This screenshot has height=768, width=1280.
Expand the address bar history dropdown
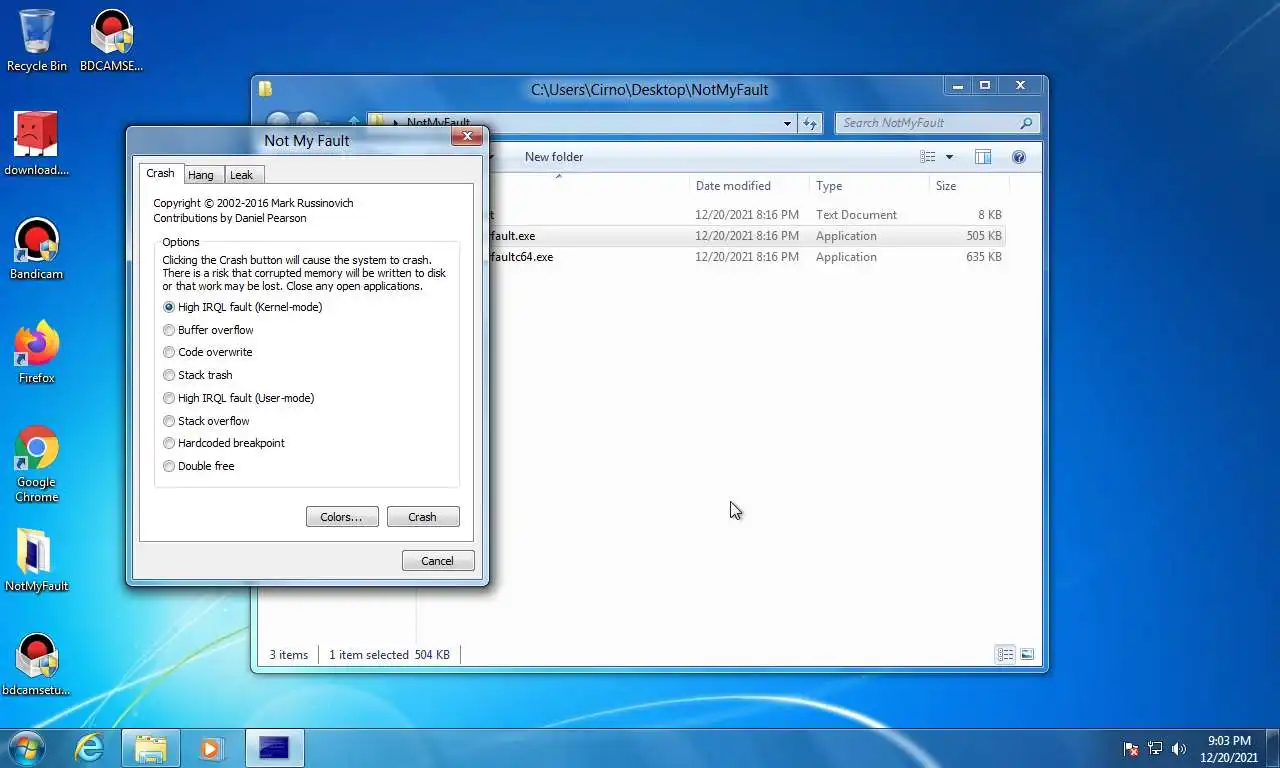[787, 123]
